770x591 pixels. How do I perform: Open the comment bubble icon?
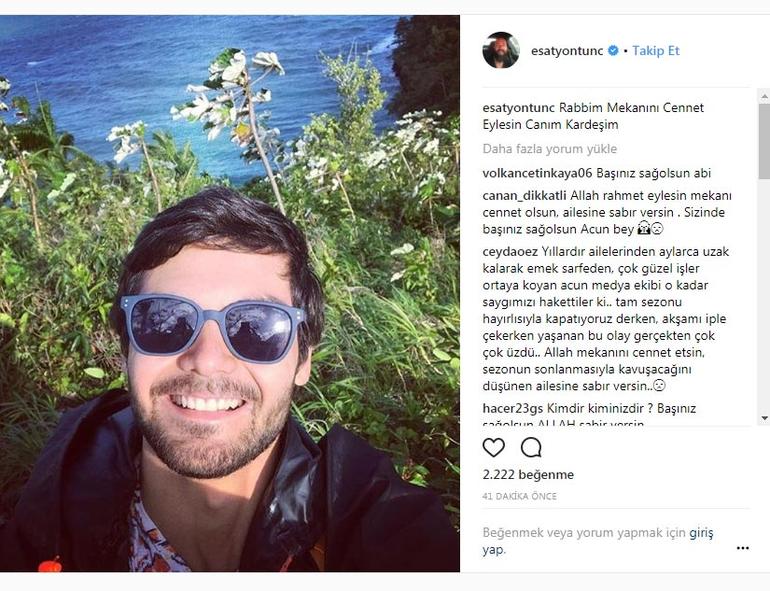point(531,448)
